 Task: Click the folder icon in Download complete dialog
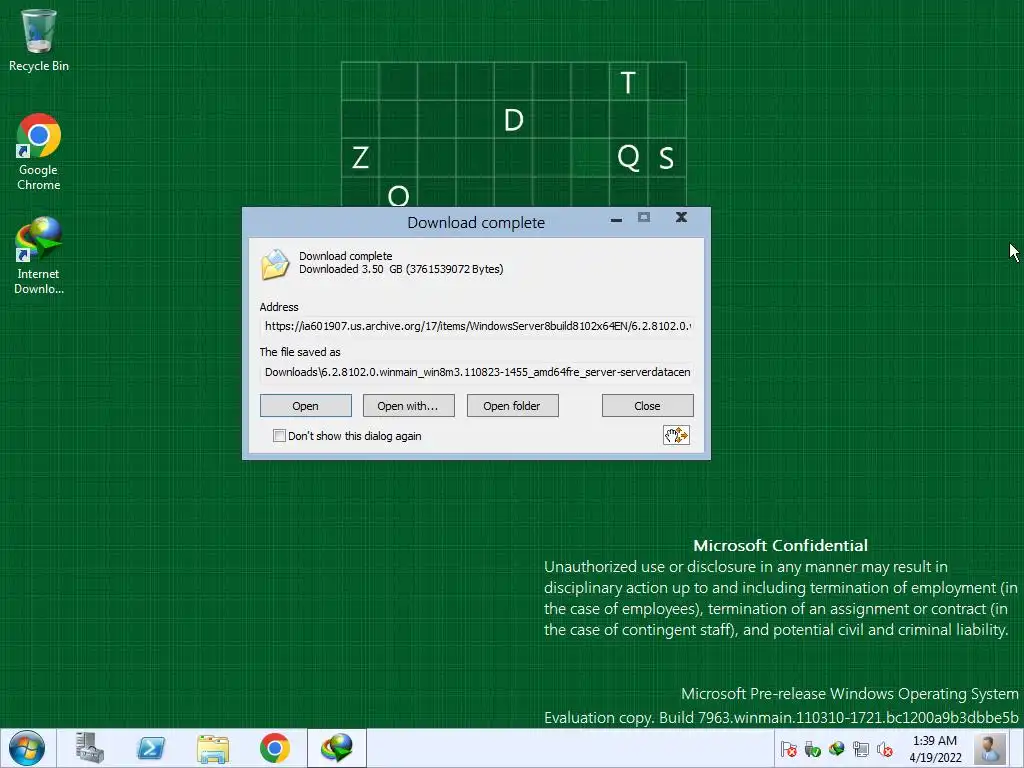[275, 264]
